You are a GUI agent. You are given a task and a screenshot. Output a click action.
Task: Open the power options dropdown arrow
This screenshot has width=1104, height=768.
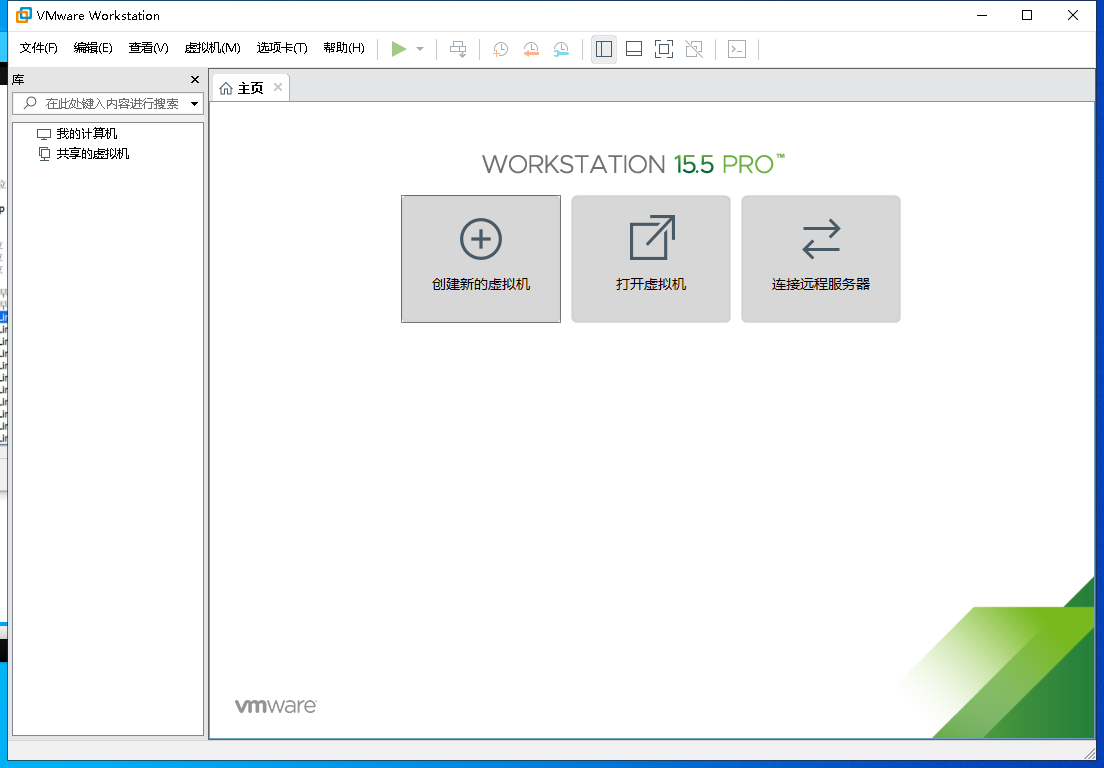point(420,49)
